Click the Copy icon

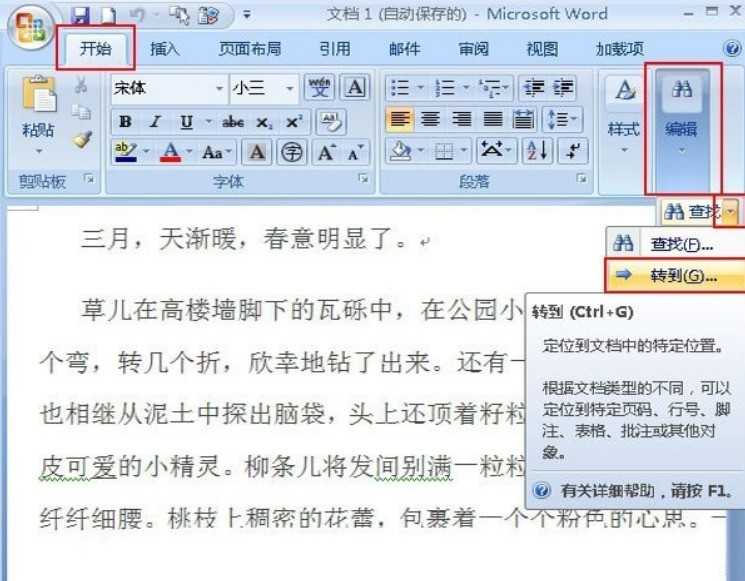(x=82, y=112)
